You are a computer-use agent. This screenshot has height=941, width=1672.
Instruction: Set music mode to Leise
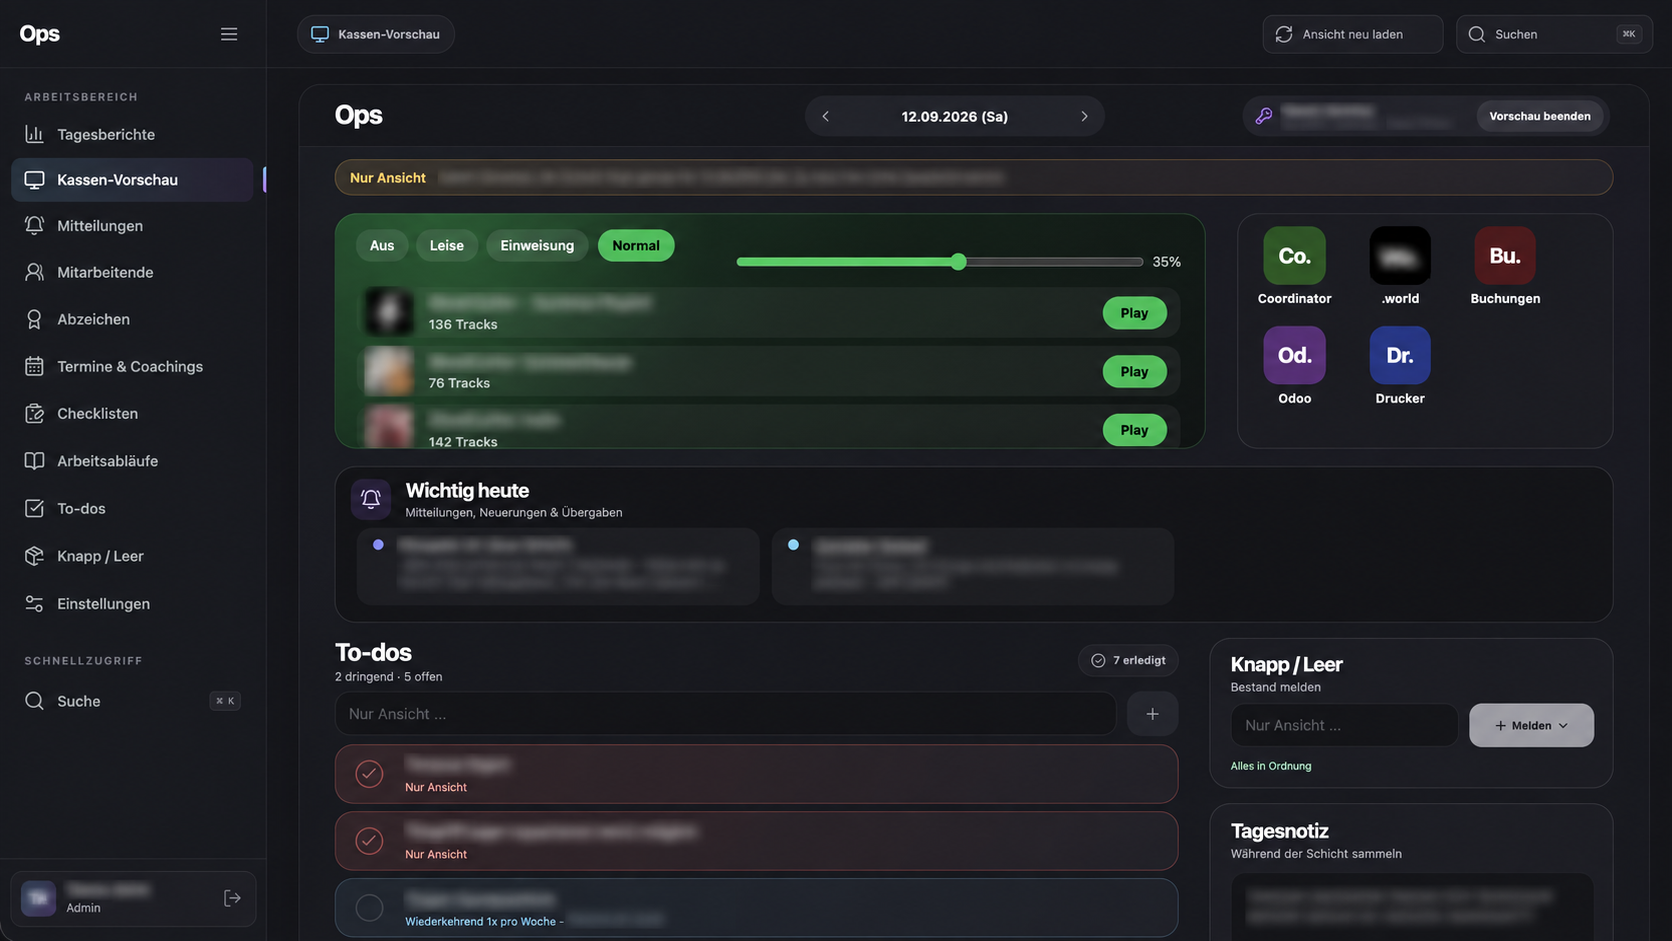point(447,246)
